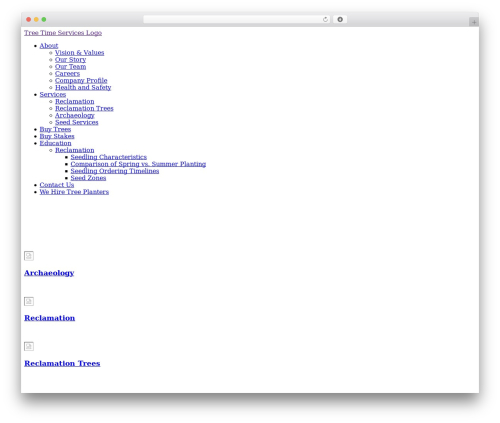This screenshot has height=423, width=500.
Task: Open a new tab with the plus button
Action: click(474, 22)
